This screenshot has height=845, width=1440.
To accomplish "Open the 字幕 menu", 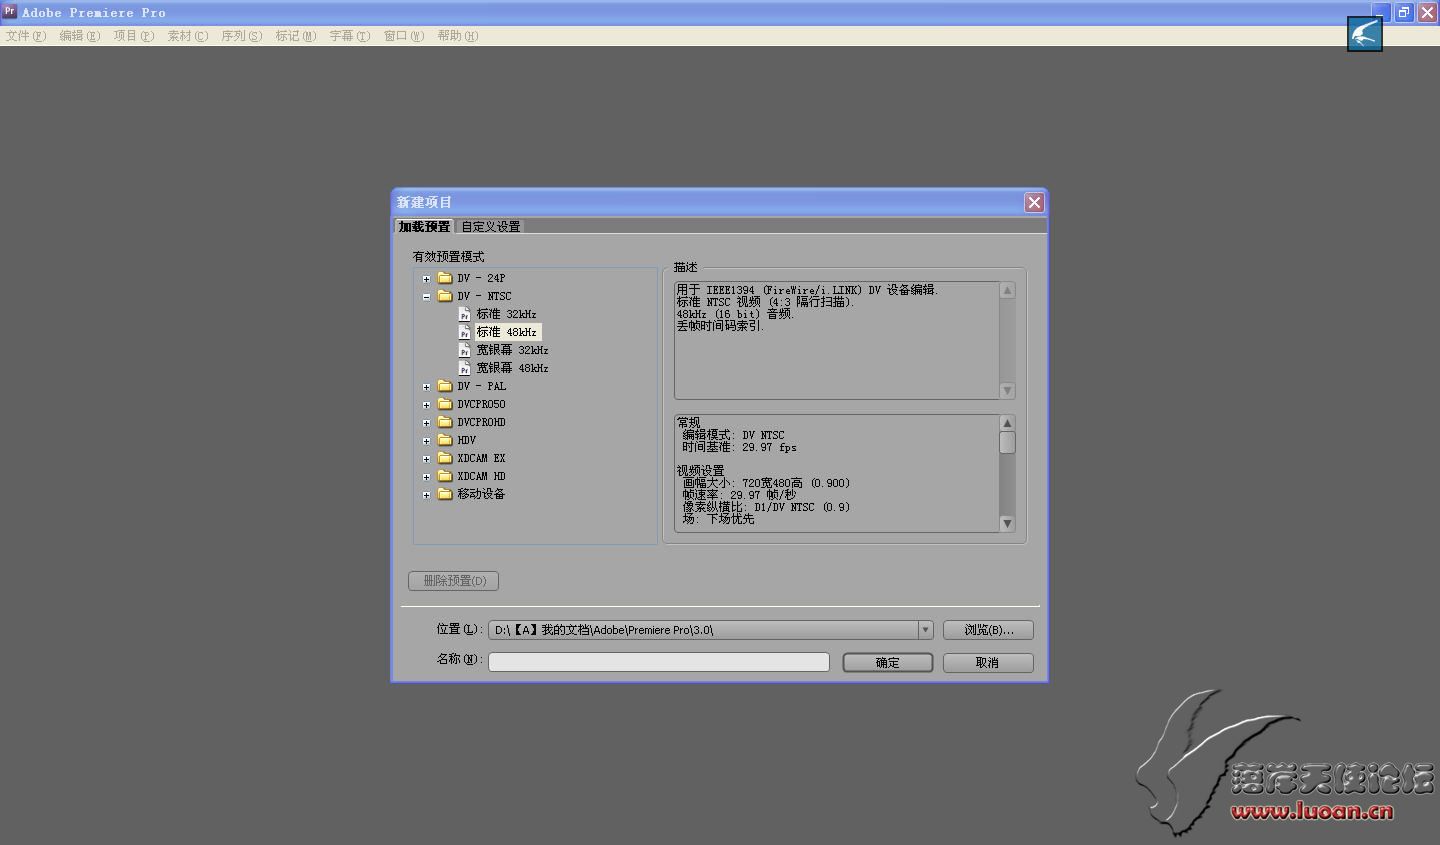I will [x=350, y=36].
